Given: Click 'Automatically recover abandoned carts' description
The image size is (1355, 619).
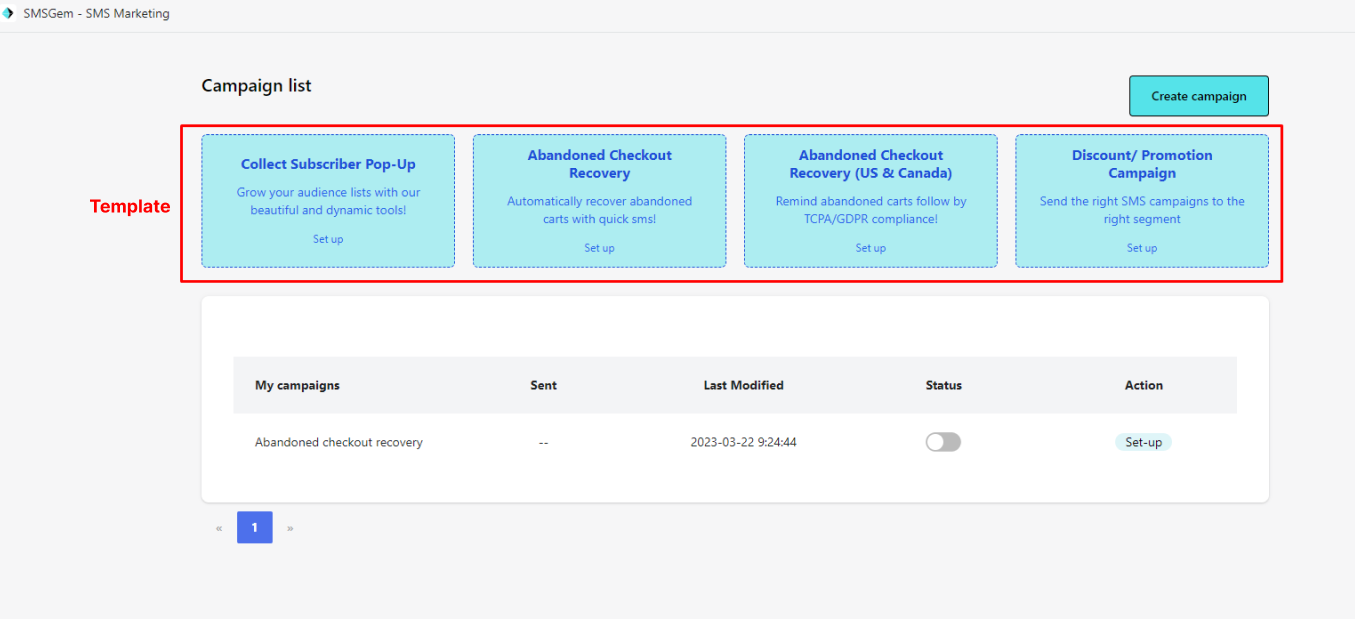Looking at the screenshot, I should pos(599,210).
